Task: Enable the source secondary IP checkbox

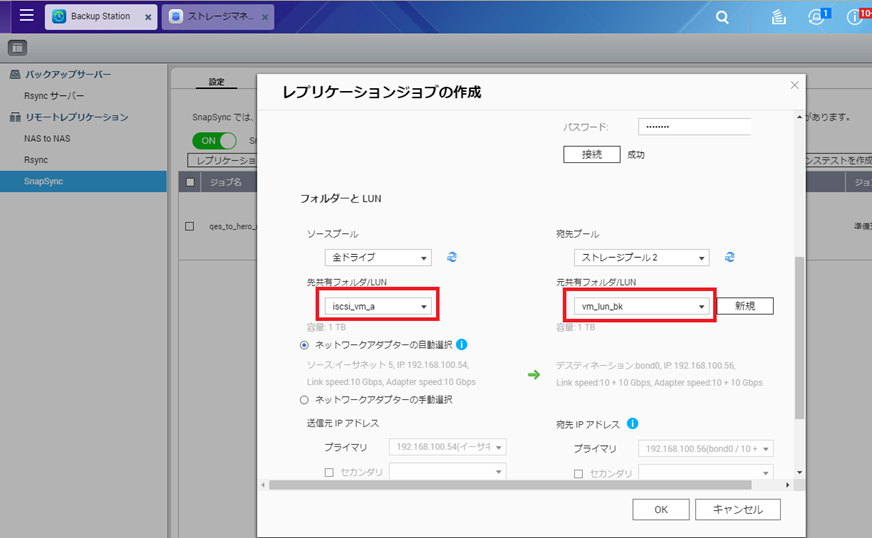Action: tap(329, 473)
